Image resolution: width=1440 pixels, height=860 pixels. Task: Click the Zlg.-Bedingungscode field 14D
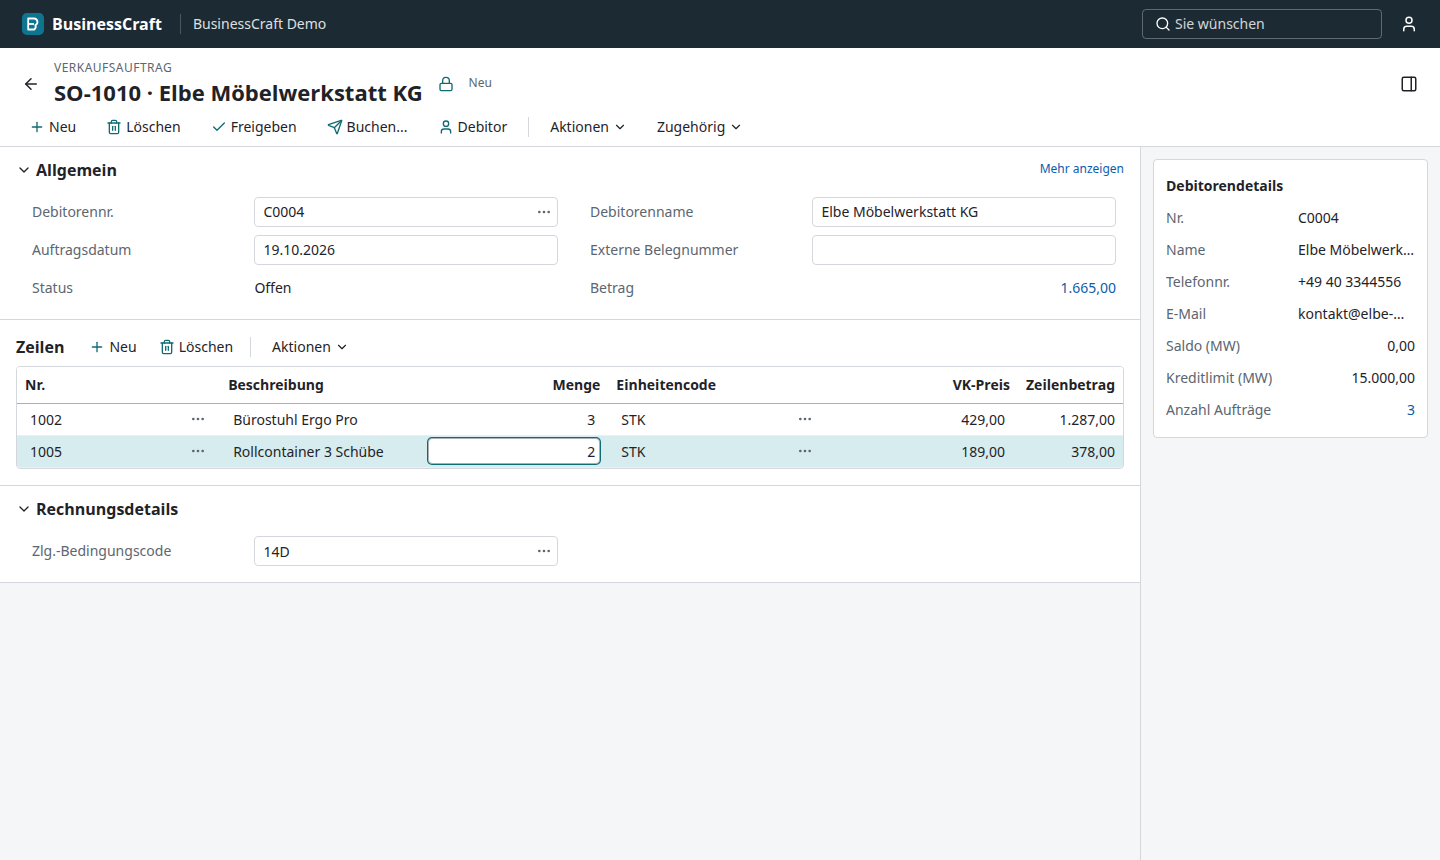click(406, 551)
